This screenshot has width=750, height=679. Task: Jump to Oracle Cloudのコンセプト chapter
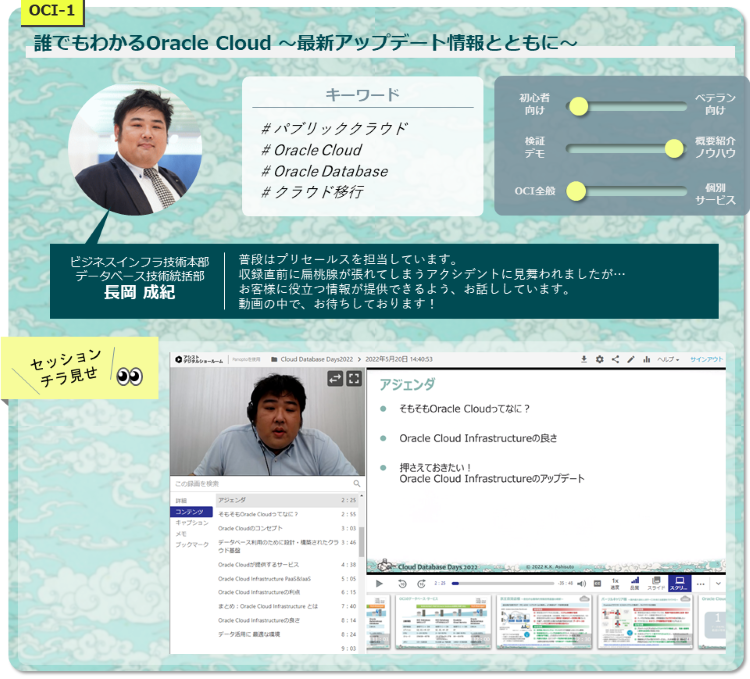[251, 528]
